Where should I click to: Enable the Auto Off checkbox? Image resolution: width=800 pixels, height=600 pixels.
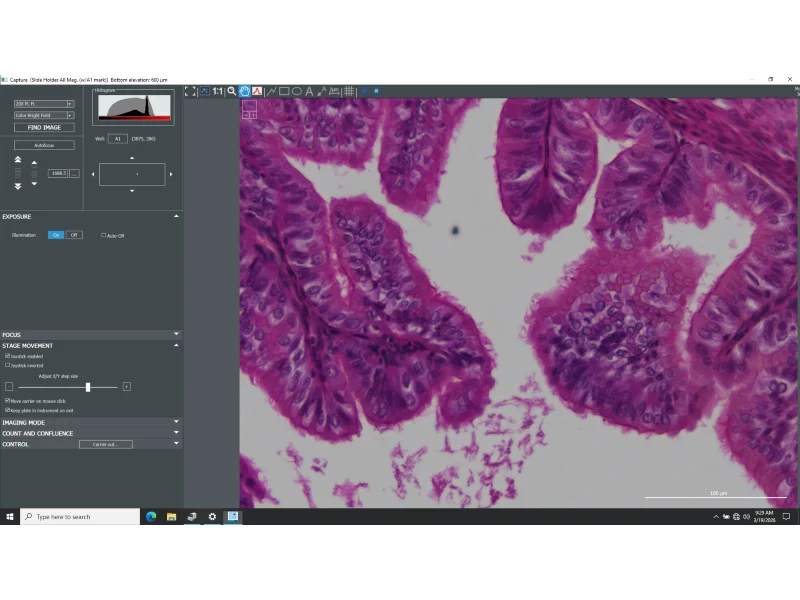point(104,235)
